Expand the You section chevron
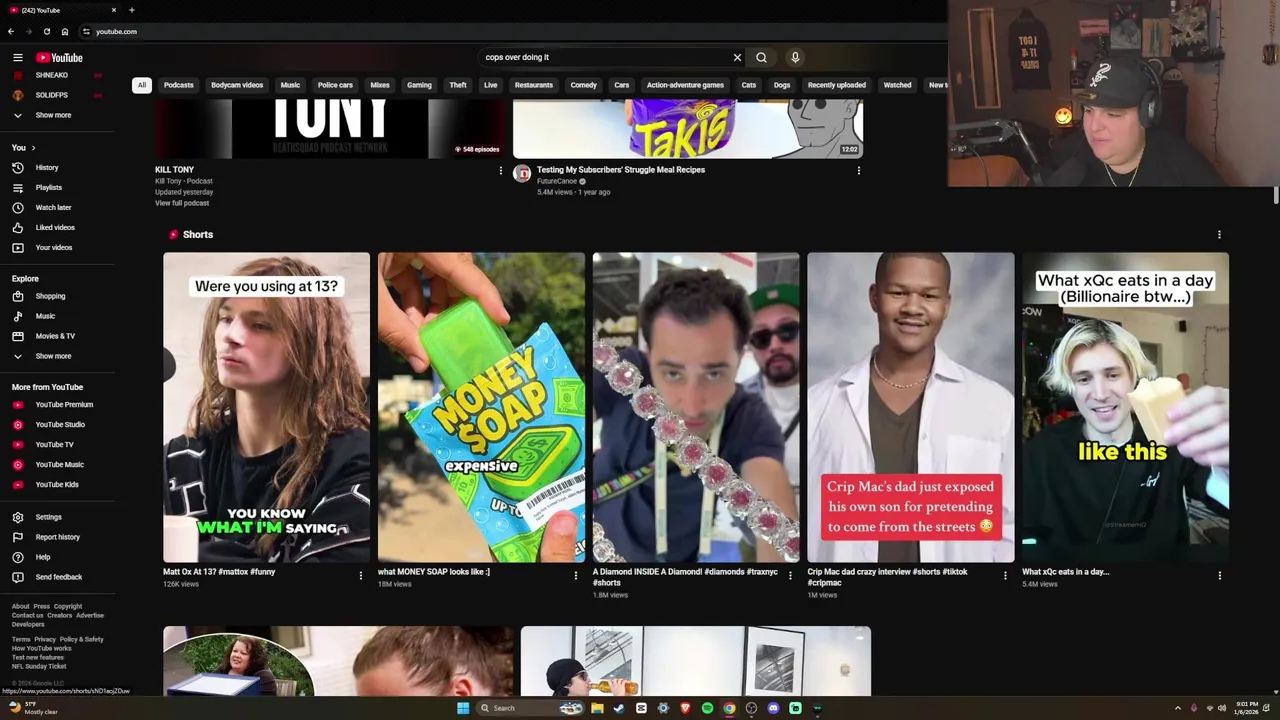This screenshot has height=720, width=1280. 33,148
